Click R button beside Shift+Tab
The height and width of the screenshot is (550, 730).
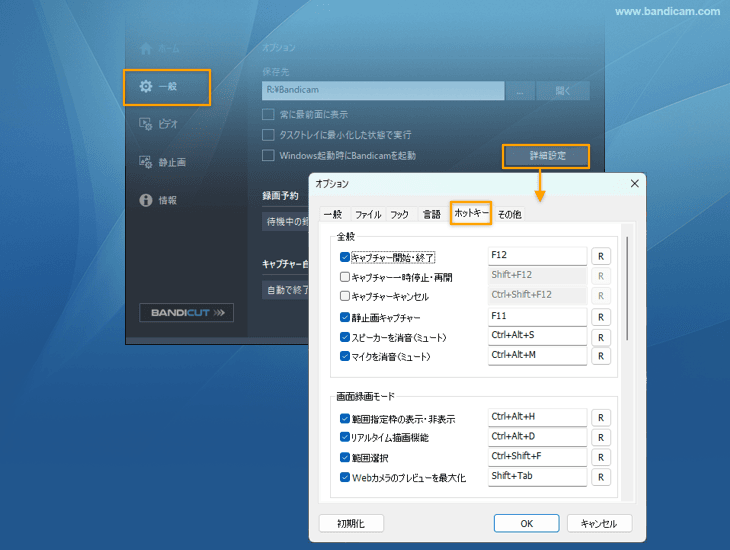tap(601, 477)
